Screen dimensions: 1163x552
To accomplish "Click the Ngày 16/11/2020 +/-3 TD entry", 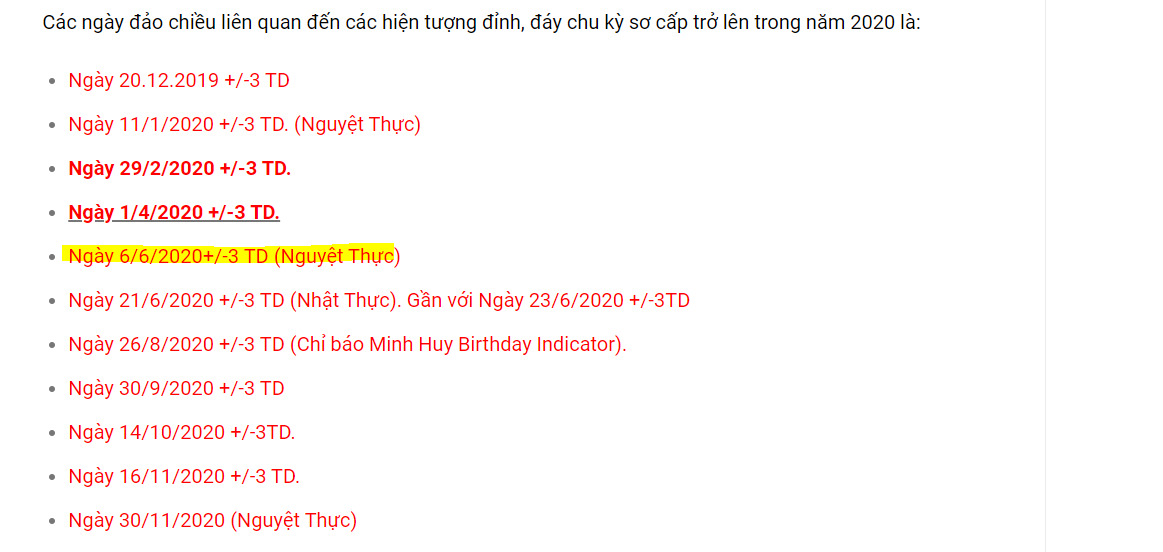I will 184,476.
